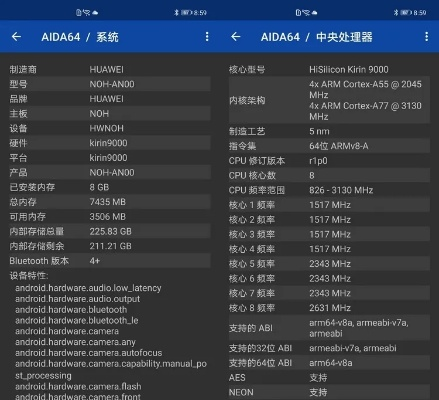The image size is (439, 400).
Task: Select the Cortex-A55 @ 2045 MHz line
Action: (x=365, y=89)
